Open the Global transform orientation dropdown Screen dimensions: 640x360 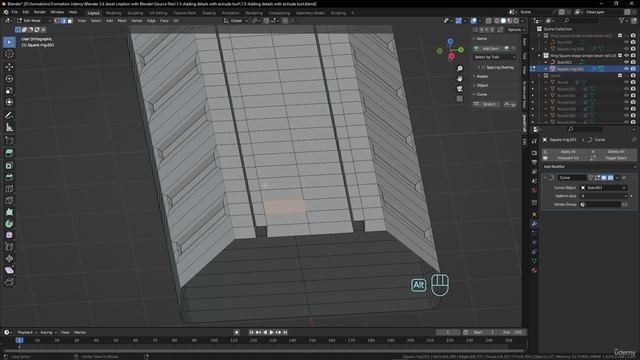click(x=236, y=20)
